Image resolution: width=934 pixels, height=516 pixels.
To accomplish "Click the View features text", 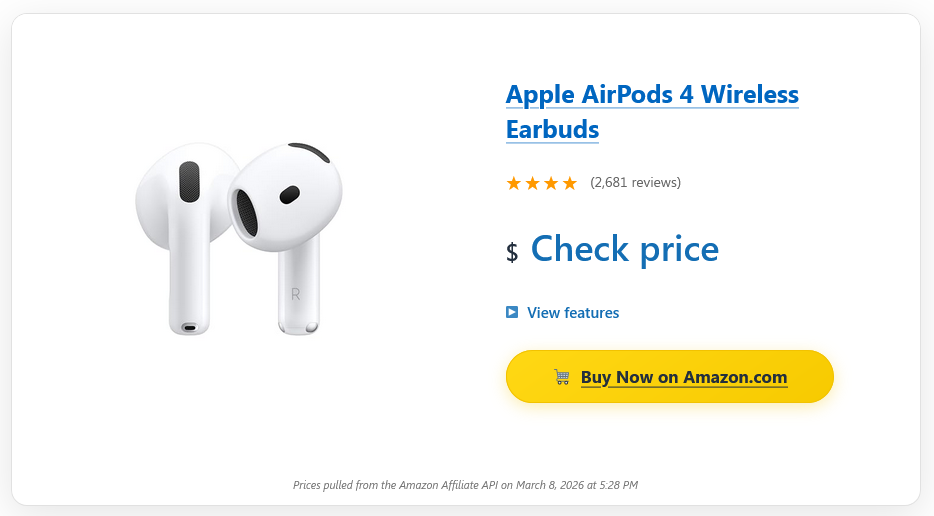I will coord(573,313).
